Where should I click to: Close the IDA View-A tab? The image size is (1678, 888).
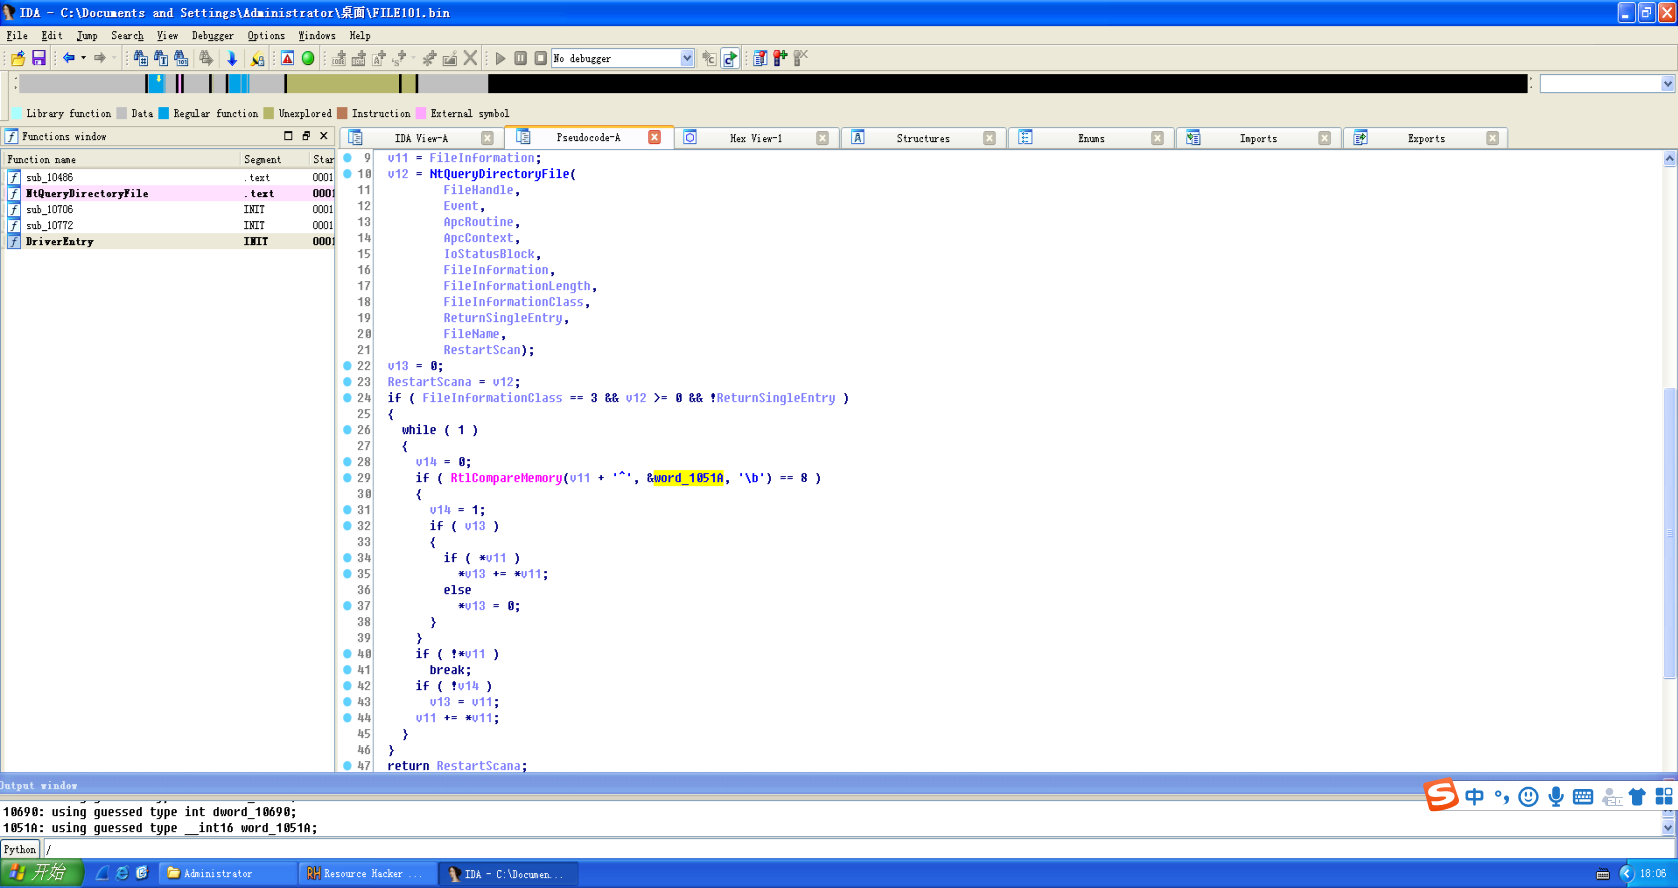pos(487,138)
